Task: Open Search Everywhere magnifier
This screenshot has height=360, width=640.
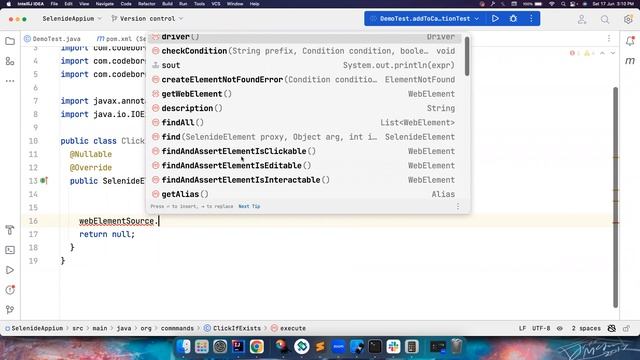Action: click(x=605, y=19)
